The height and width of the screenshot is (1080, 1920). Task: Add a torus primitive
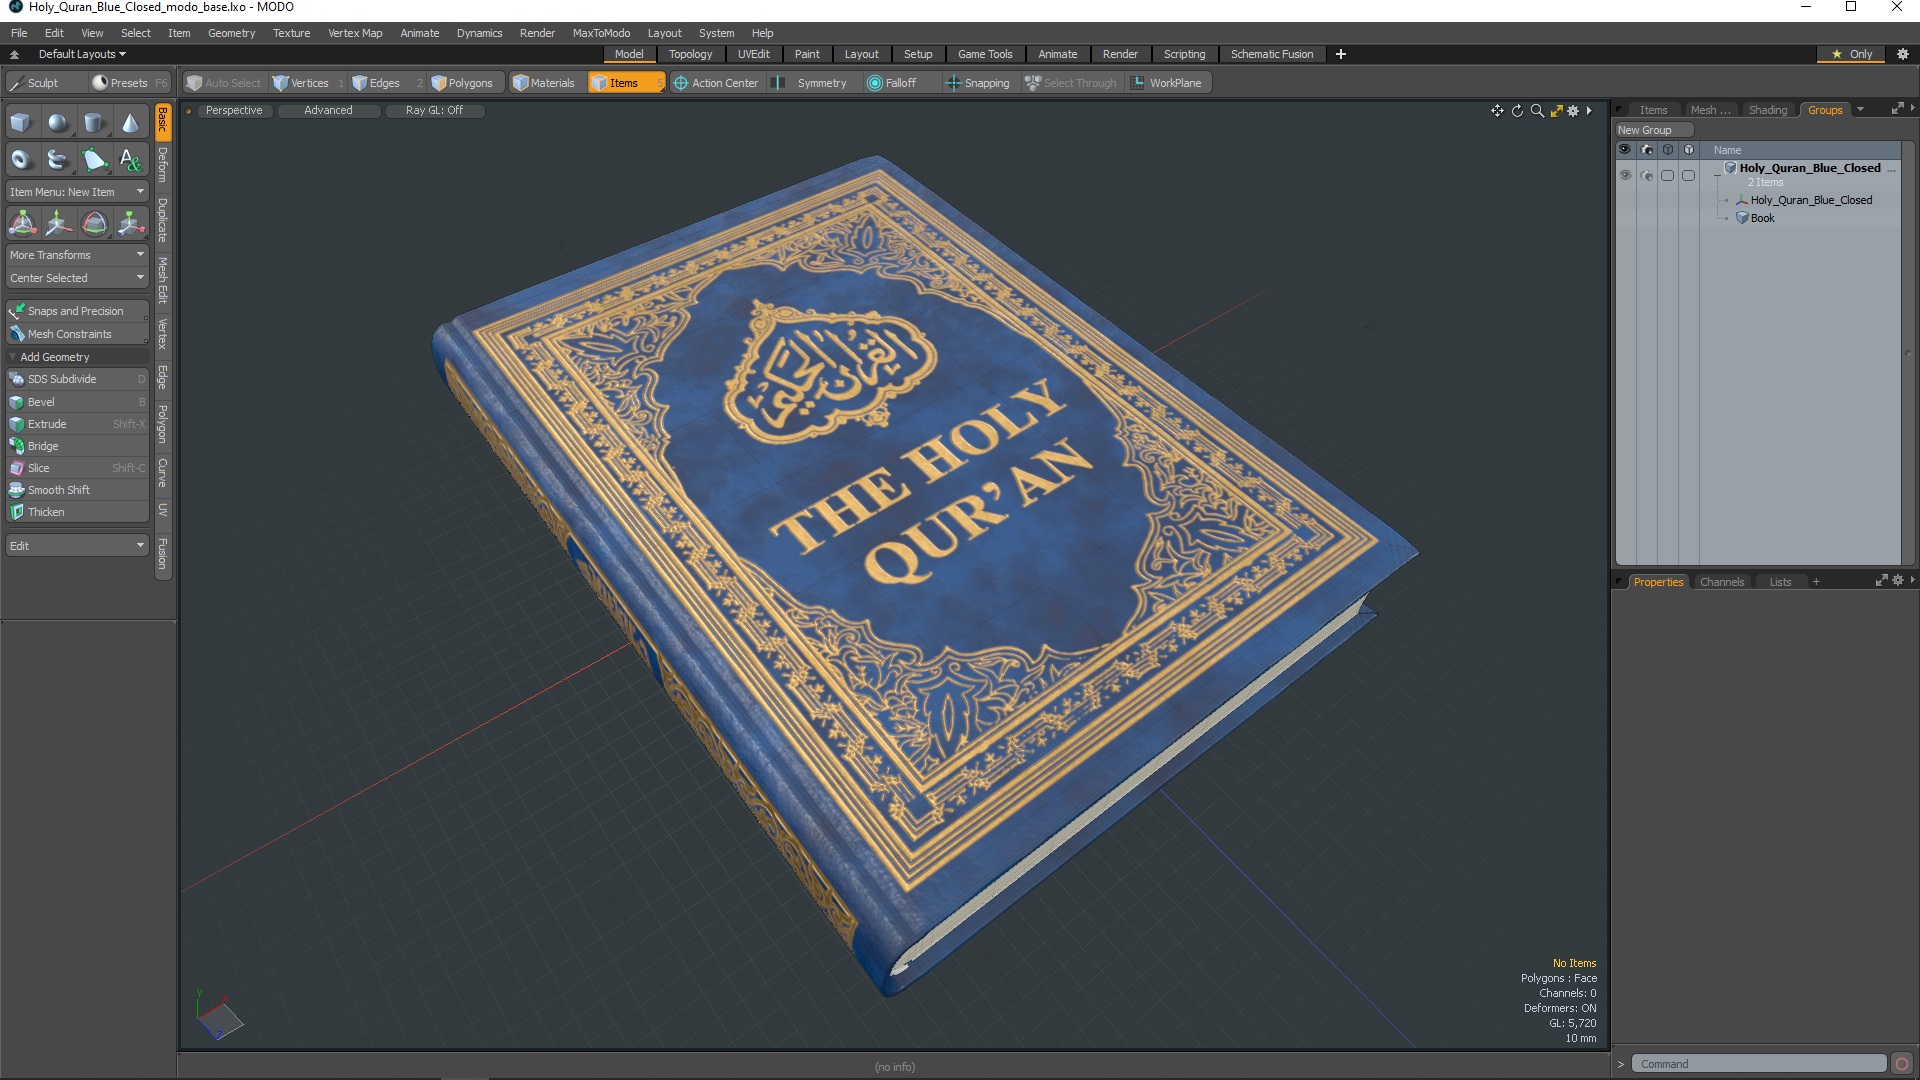click(21, 159)
